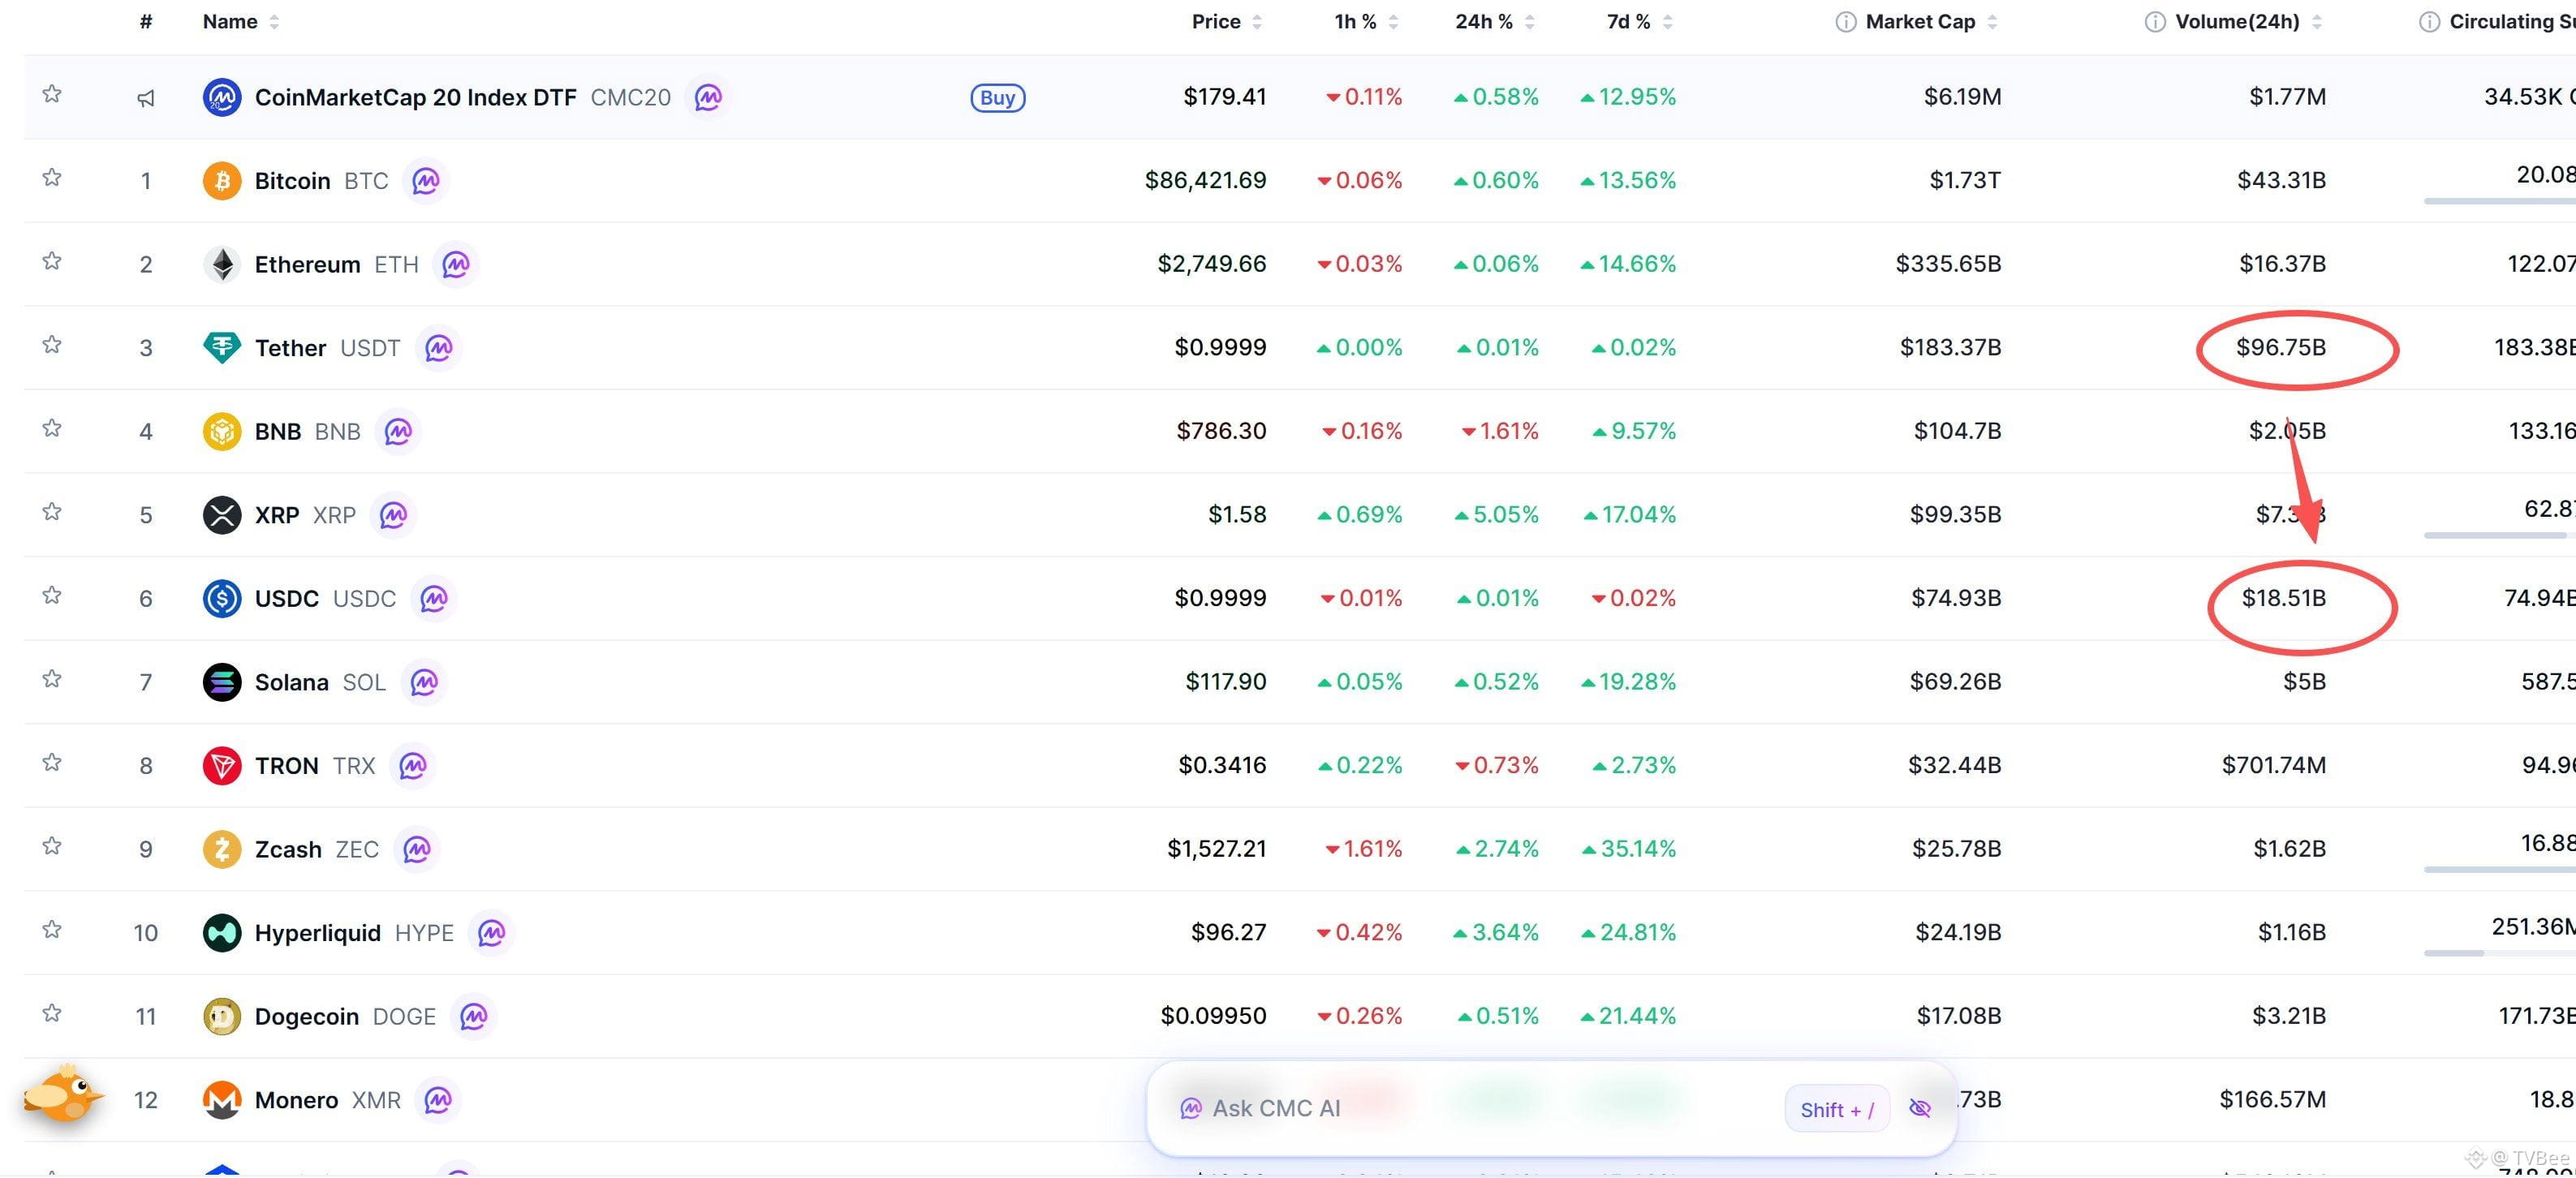Sort by the 7d % column header
Viewport: 2576px width, 1178px height.
tap(1629, 22)
